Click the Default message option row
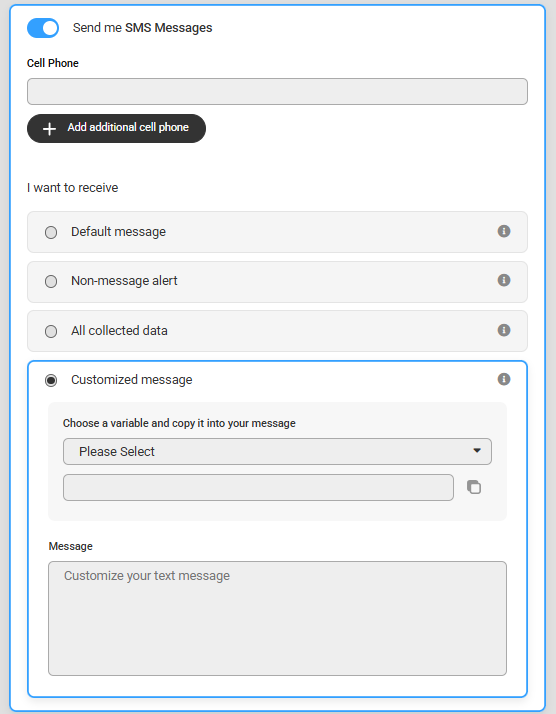Viewport: 556px width, 714px height. [277, 232]
